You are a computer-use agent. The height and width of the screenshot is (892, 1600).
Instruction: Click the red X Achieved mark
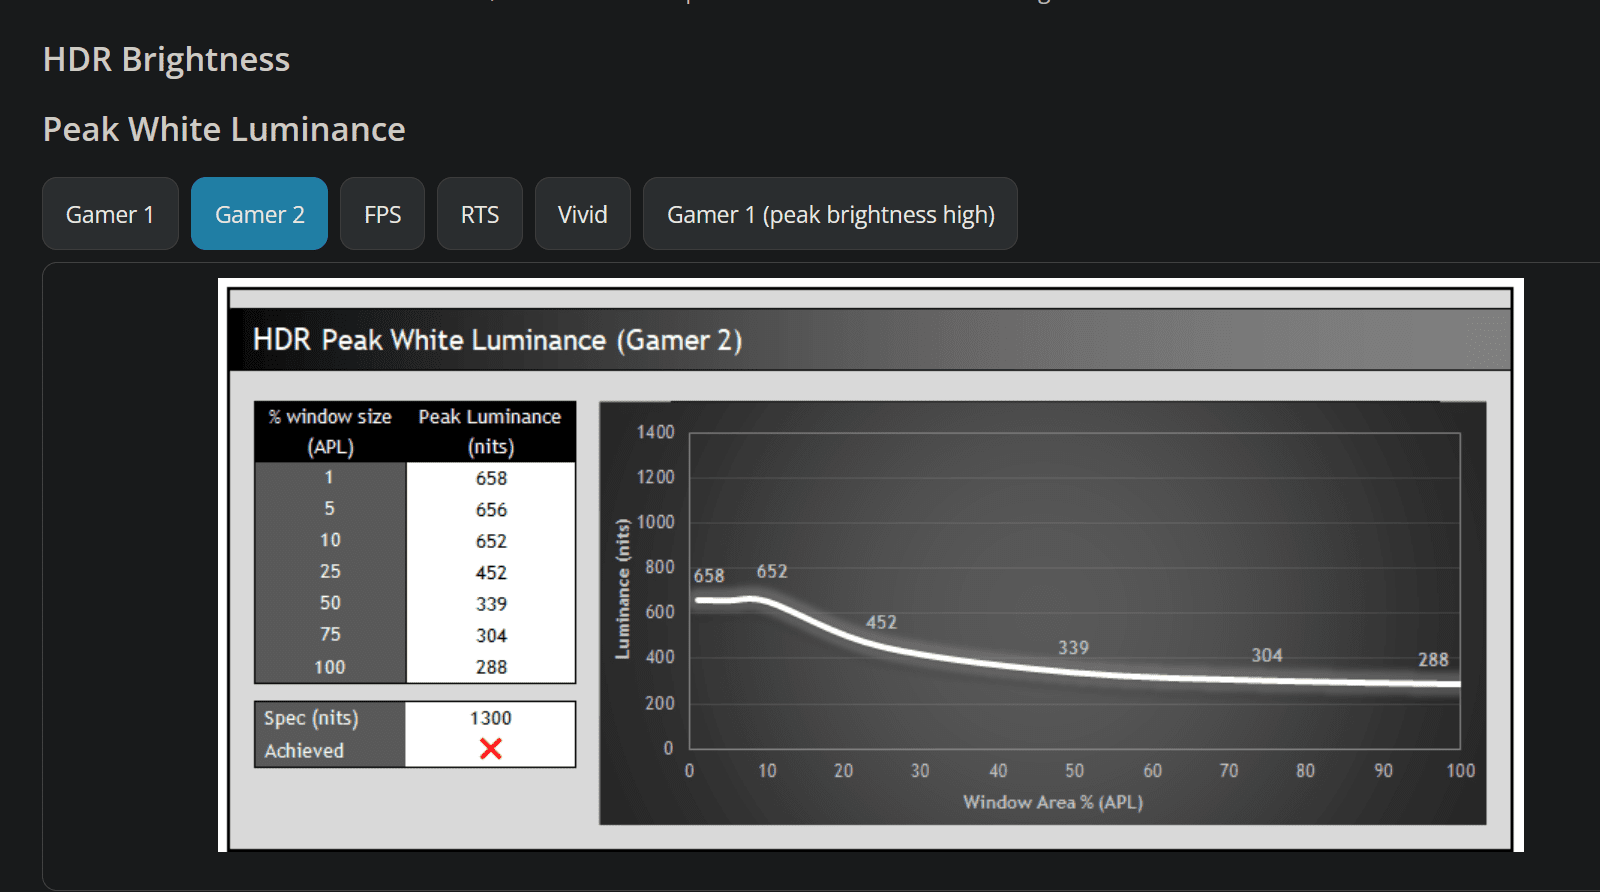pos(491,749)
